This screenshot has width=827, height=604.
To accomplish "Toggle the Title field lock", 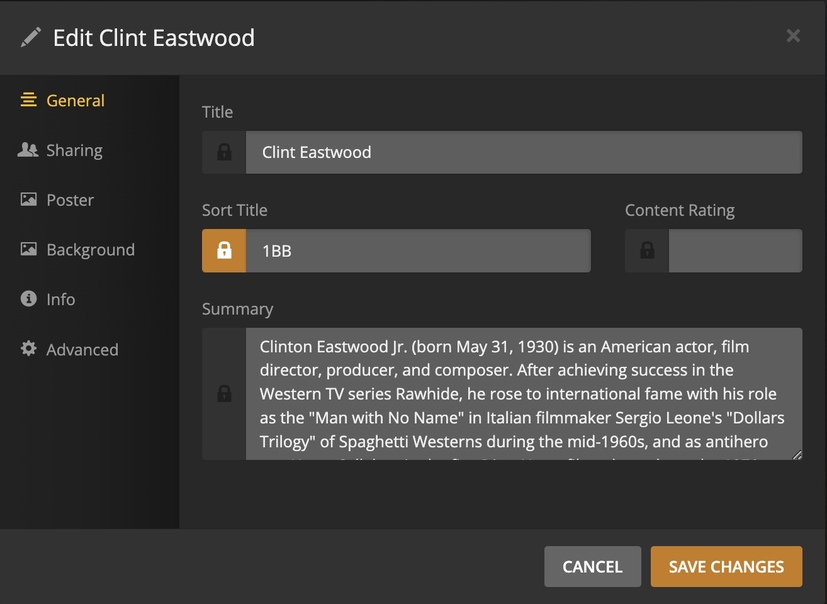I will tap(224, 152).
